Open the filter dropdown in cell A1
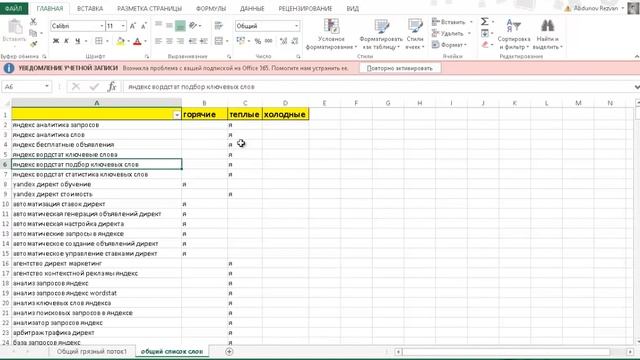The height and width of the screenshot is (360, 640). [177, 115]
